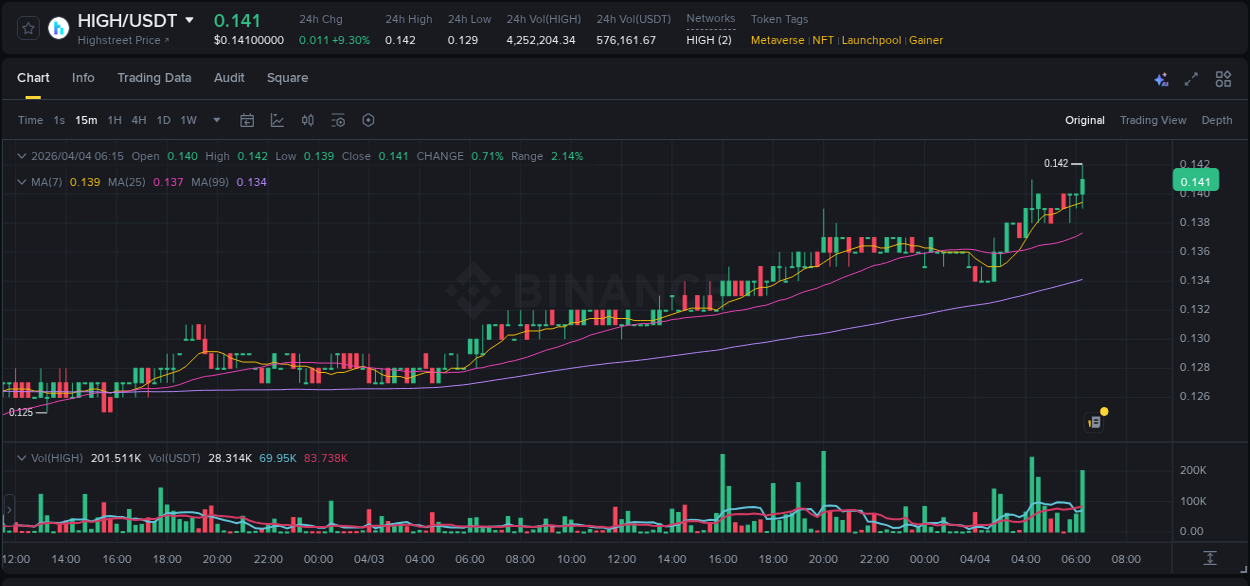Switch to Depth chart view
Image resolution: width=1250 pixels, height=586 pixels.
1217,119
